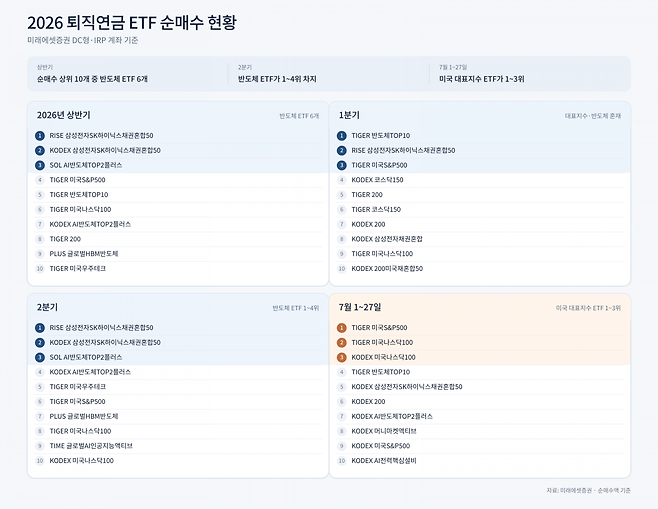Click "KODEX 머니마켓액티브" in July panel
The image size is (658, 509).
[384, 431]
